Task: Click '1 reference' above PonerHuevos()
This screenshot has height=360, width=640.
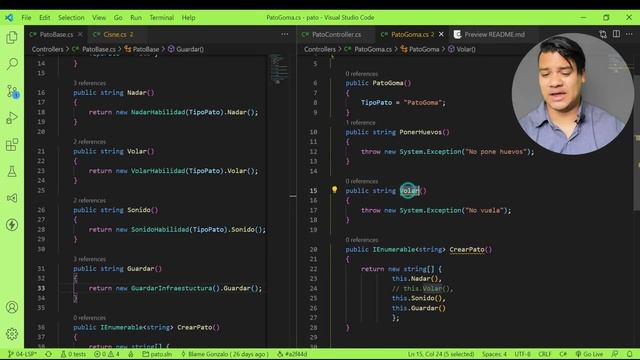Action: coord(360,122)
